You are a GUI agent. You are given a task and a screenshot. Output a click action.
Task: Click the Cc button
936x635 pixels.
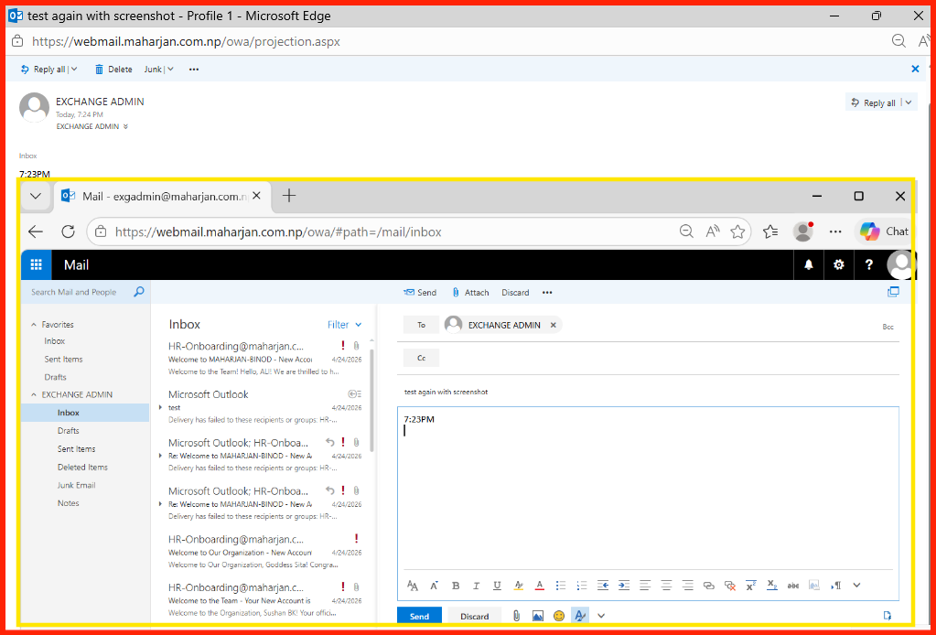(x=421, y=358)
